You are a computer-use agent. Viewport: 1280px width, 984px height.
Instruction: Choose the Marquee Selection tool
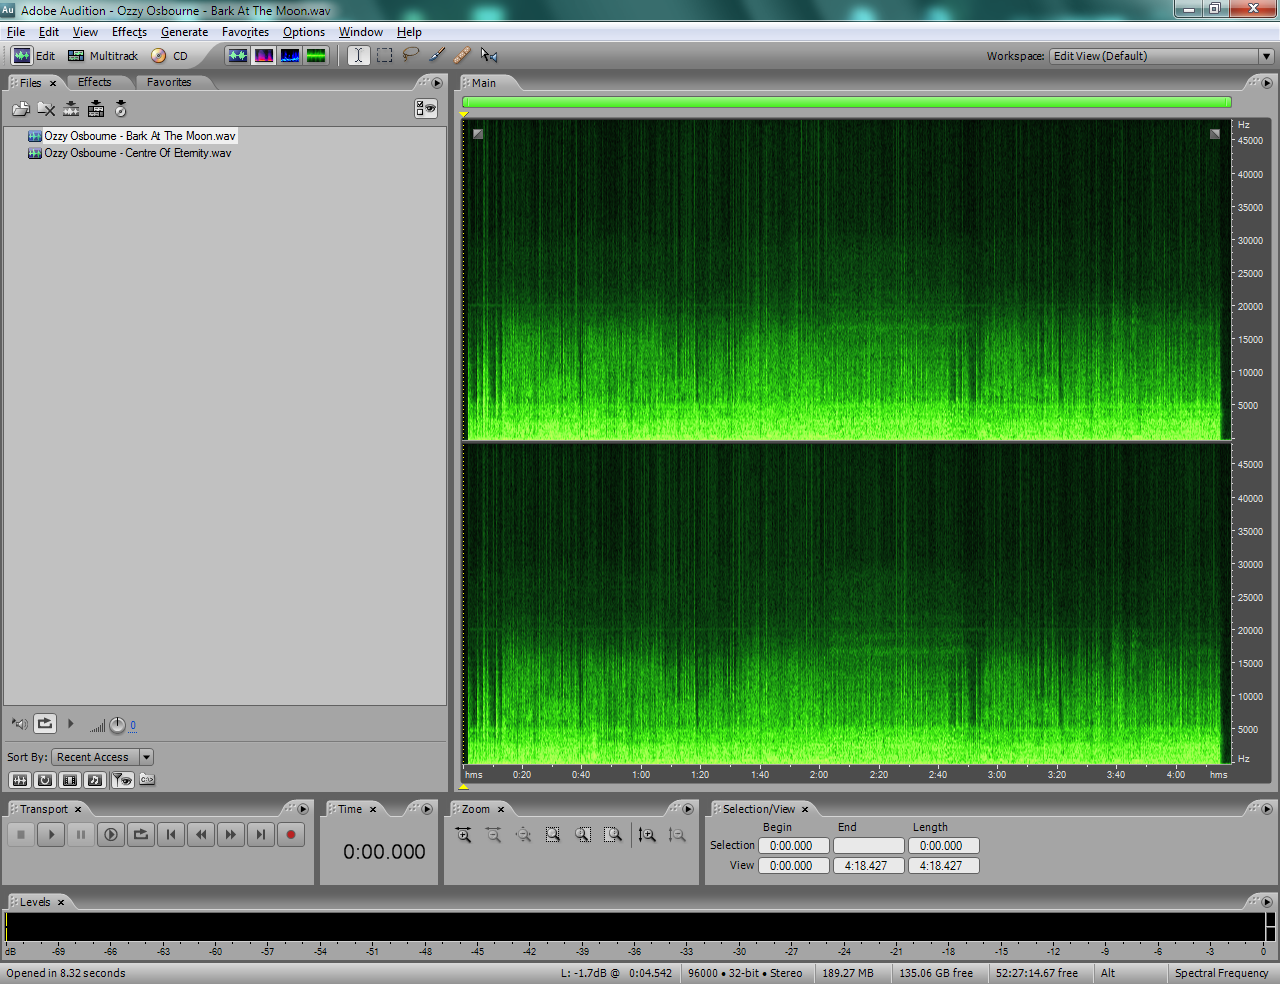pyautogui.click(x=385, y=56)
